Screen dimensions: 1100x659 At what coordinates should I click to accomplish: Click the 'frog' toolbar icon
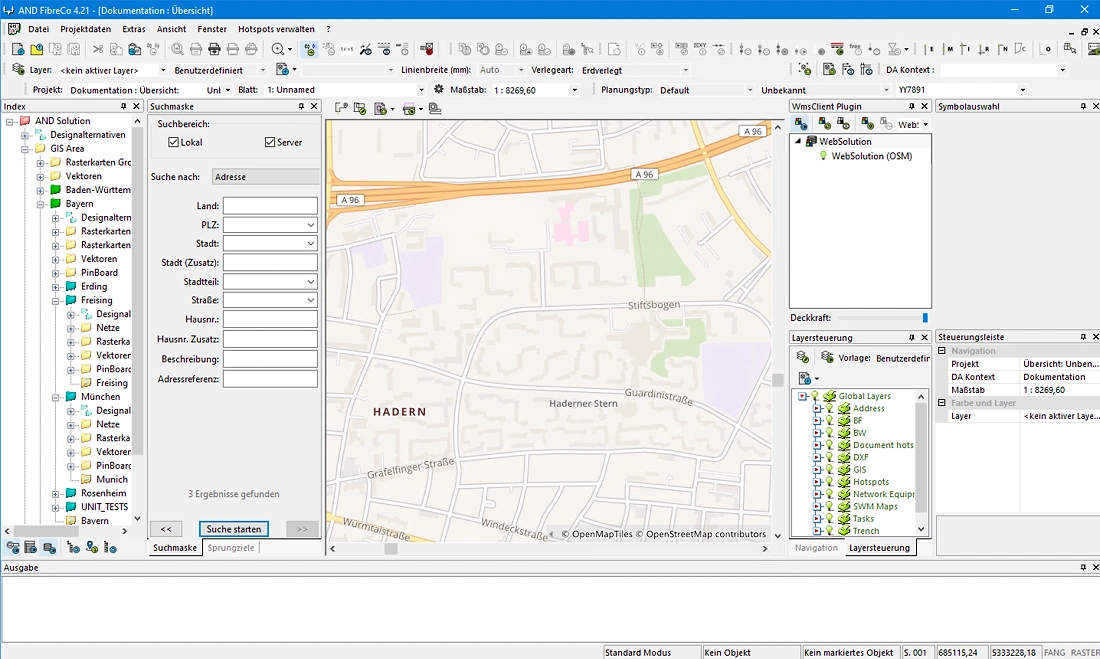855,49
